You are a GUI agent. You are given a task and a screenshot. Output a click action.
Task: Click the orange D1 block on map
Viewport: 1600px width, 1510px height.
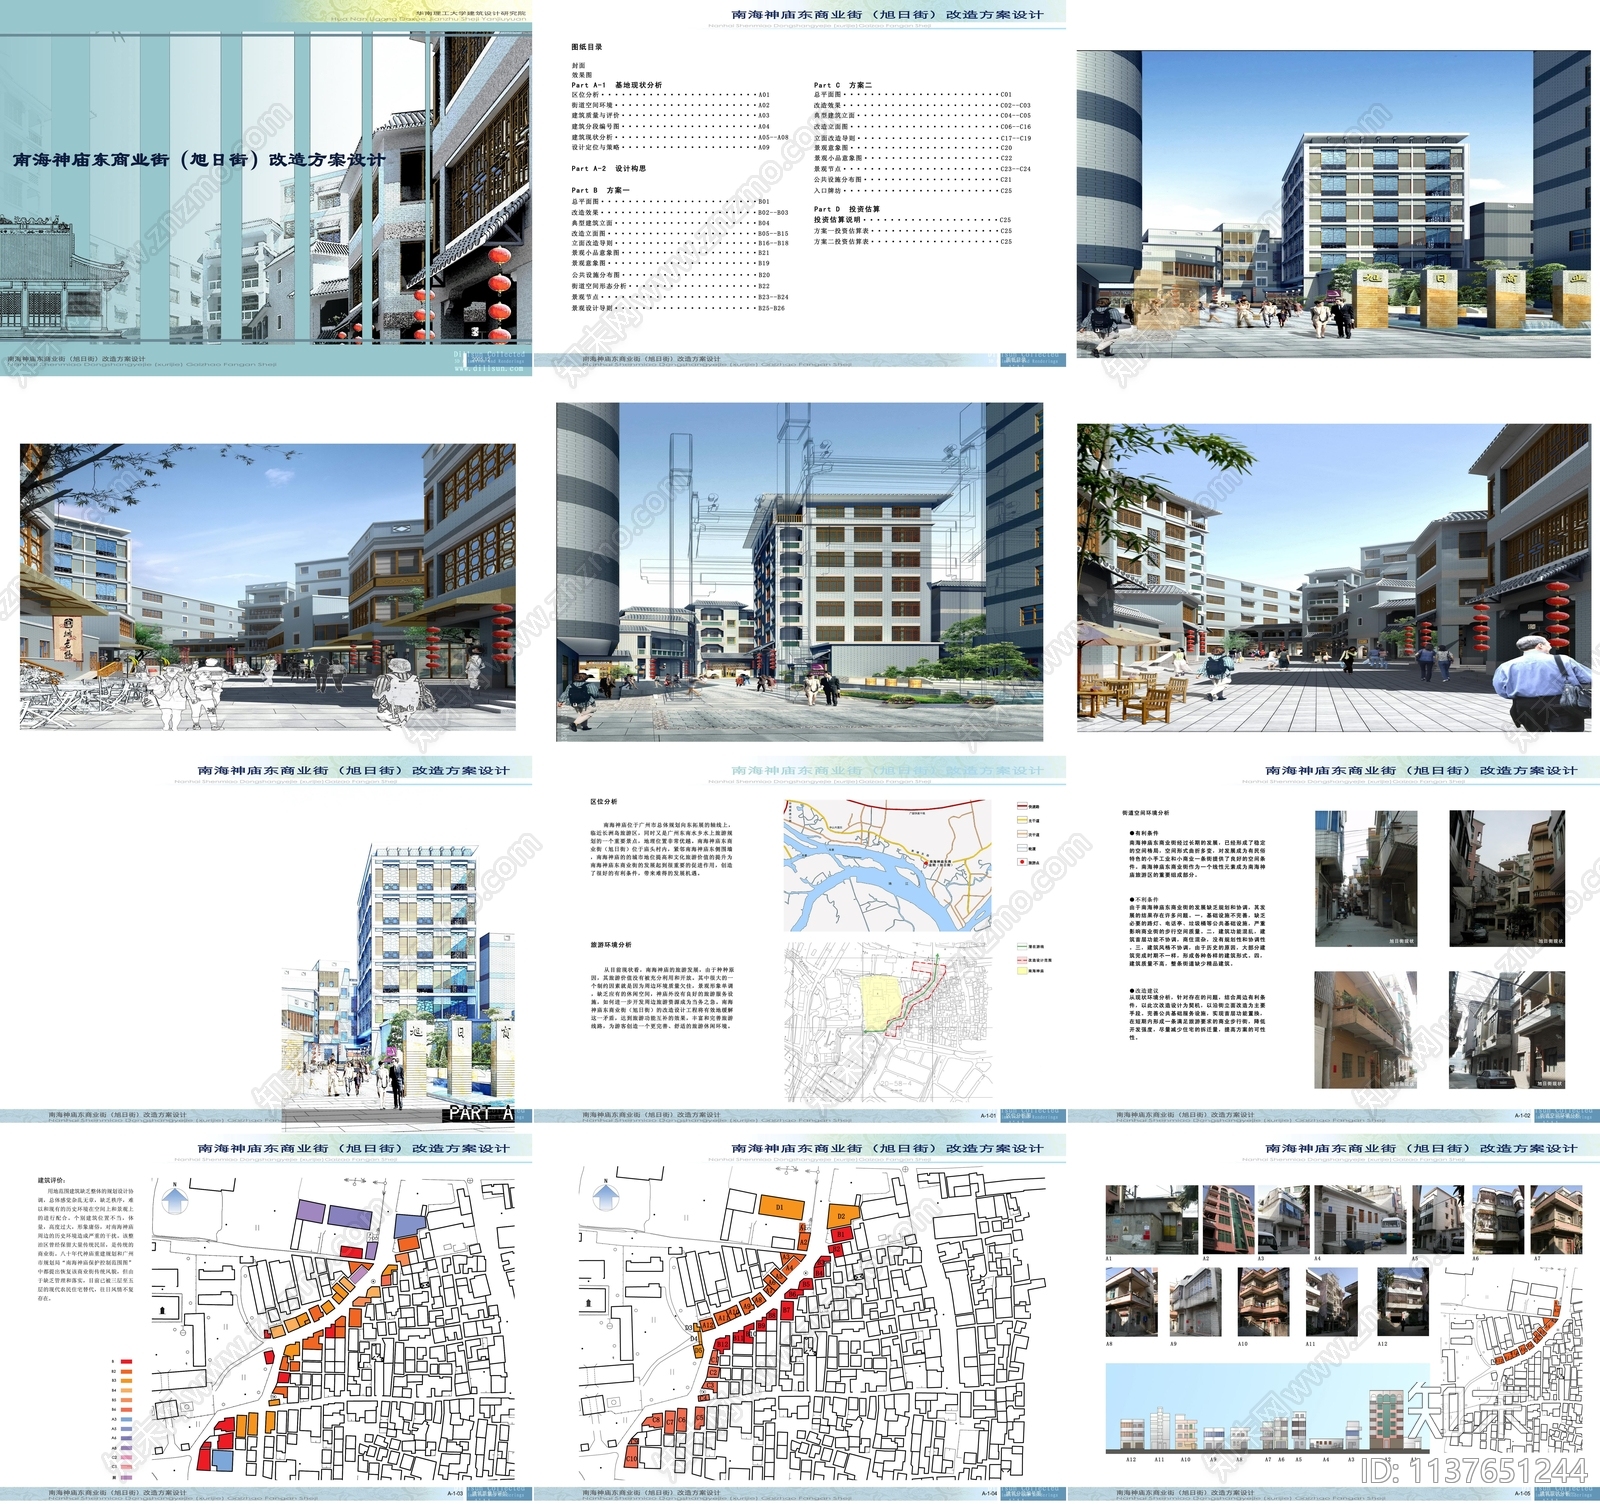(781, 1208)
